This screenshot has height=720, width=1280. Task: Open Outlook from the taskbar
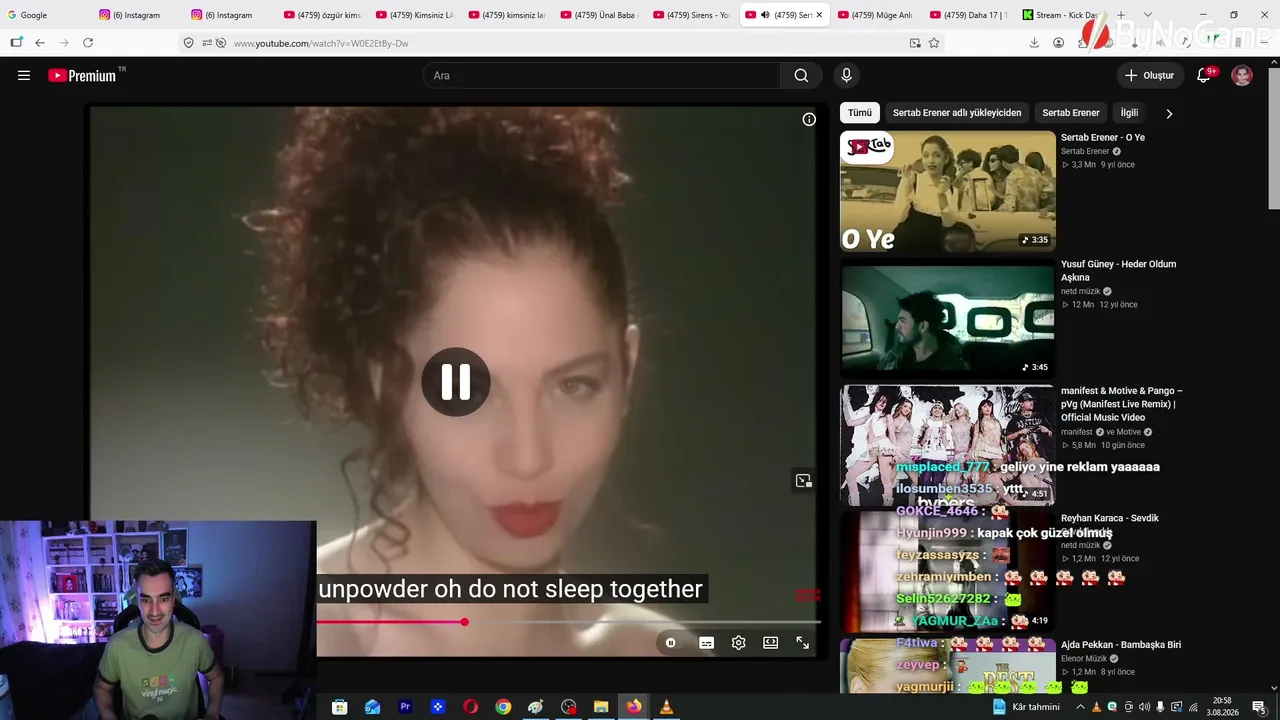click(372, 707)
